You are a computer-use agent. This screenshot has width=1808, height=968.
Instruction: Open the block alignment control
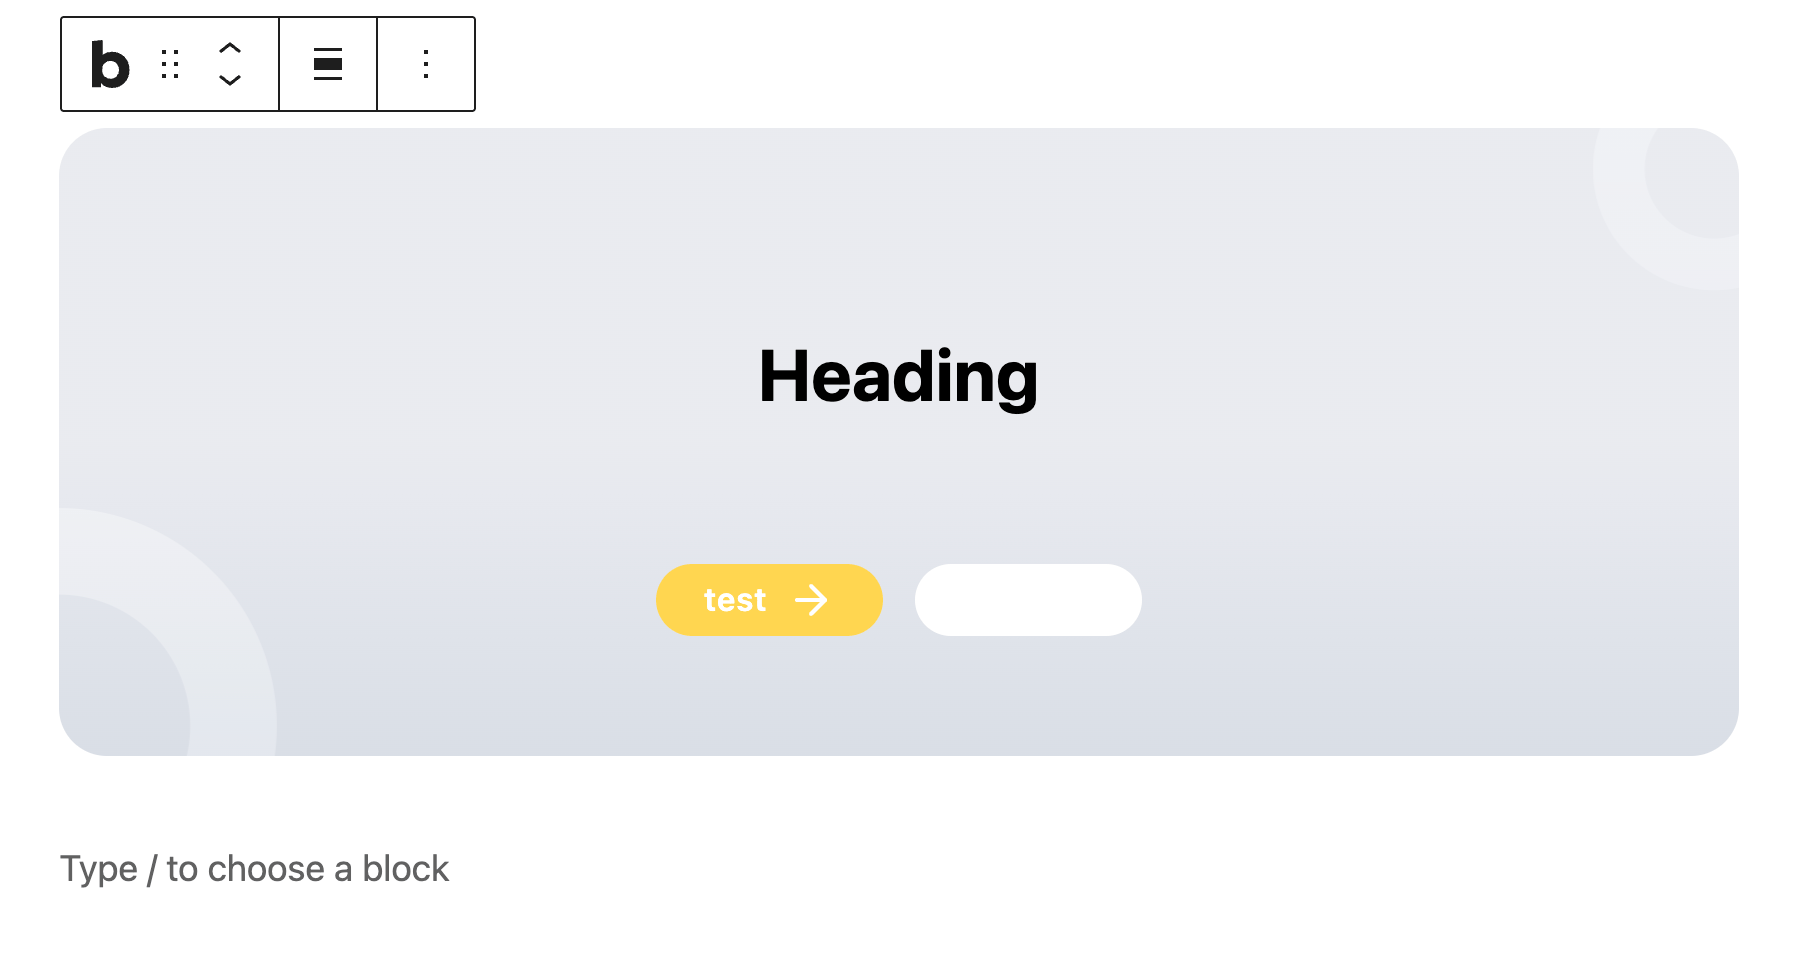(328, 65)
